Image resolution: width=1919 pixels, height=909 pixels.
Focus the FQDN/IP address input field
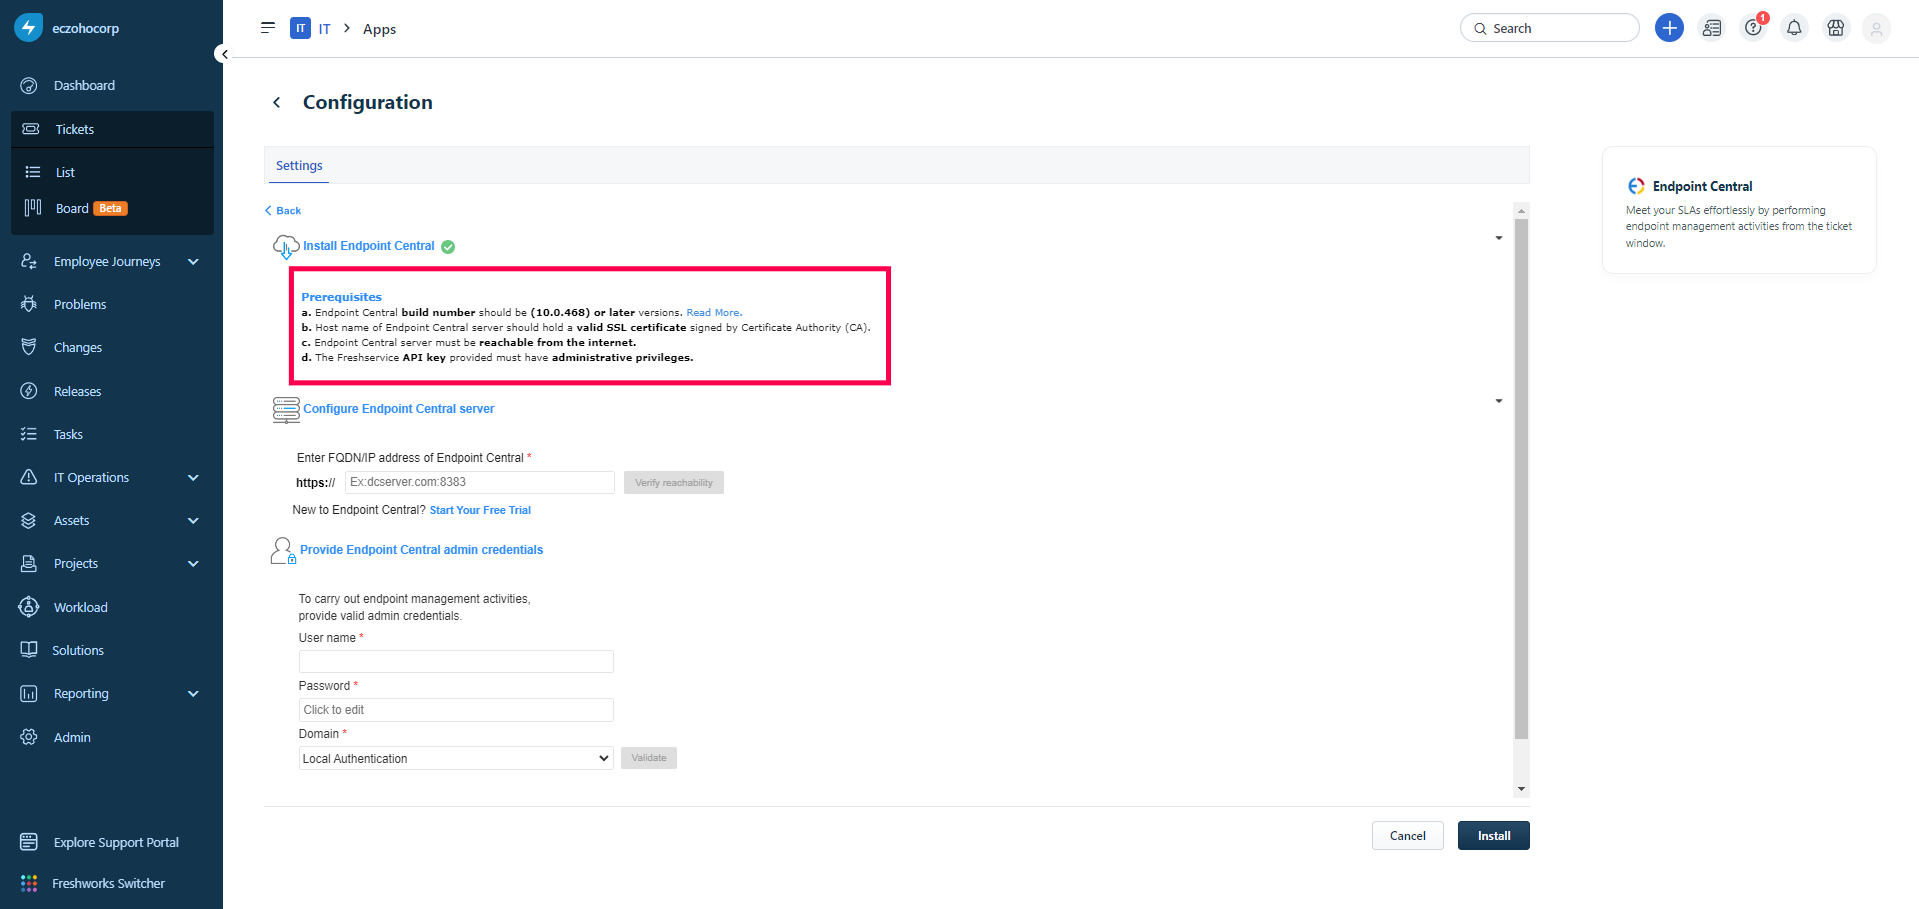480,482
